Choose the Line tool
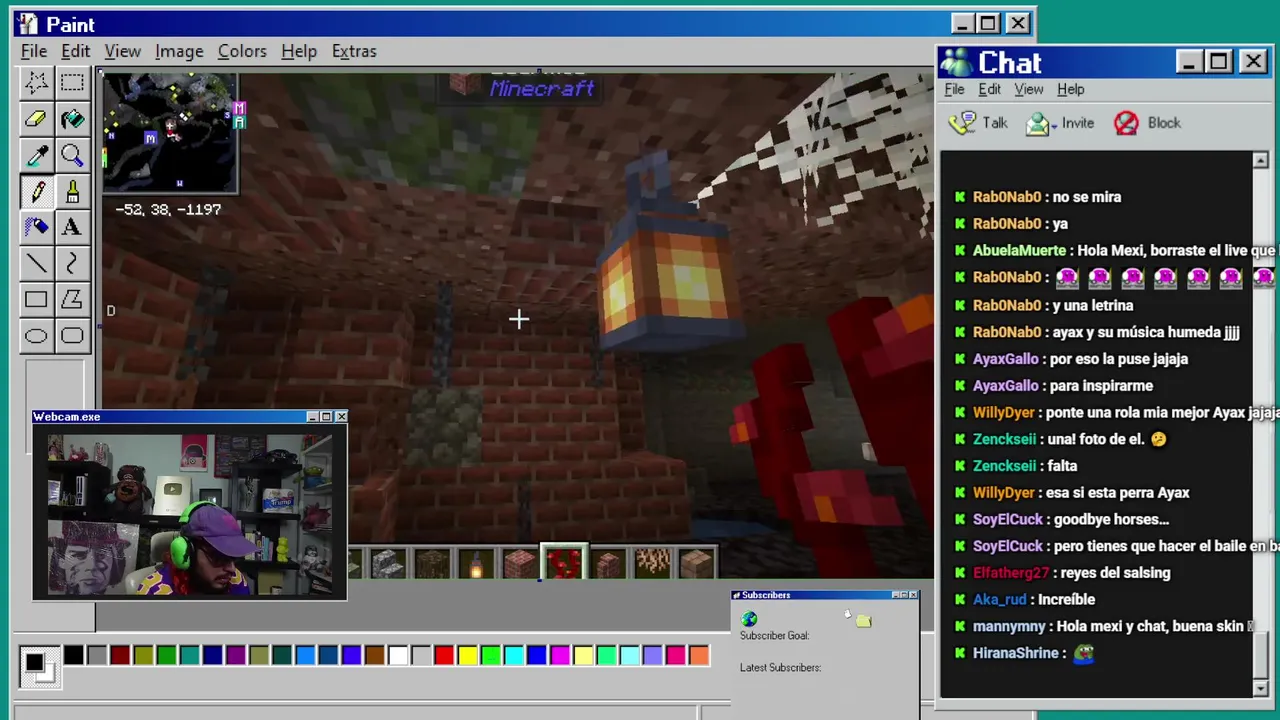The height and width of the screenshot is (720, 1280). click(37, 263)
